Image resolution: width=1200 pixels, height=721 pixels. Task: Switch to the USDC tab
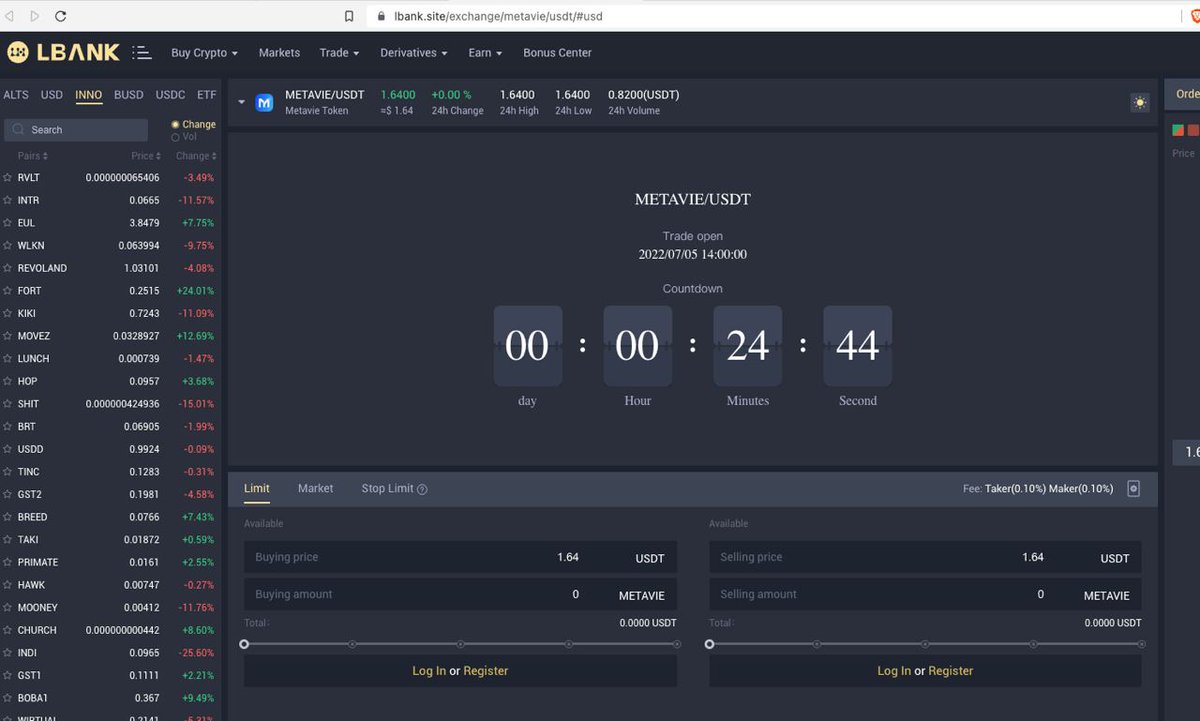click(169, 94)
